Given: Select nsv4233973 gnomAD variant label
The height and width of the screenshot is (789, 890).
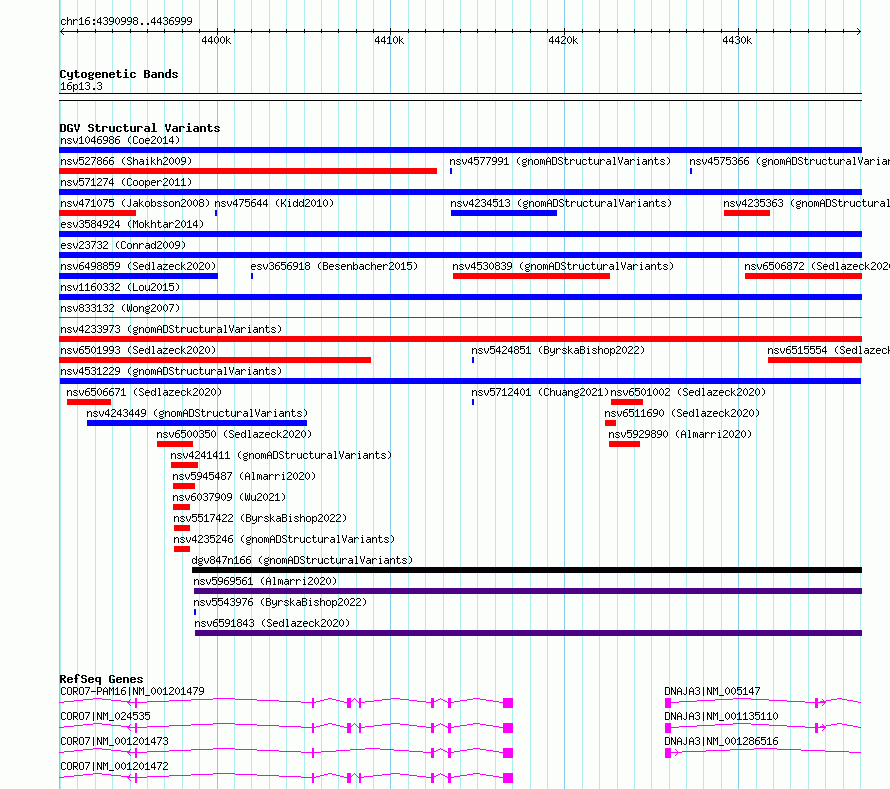Looking at the screenshot, I should pyautogui.click(x=171, y=329).
